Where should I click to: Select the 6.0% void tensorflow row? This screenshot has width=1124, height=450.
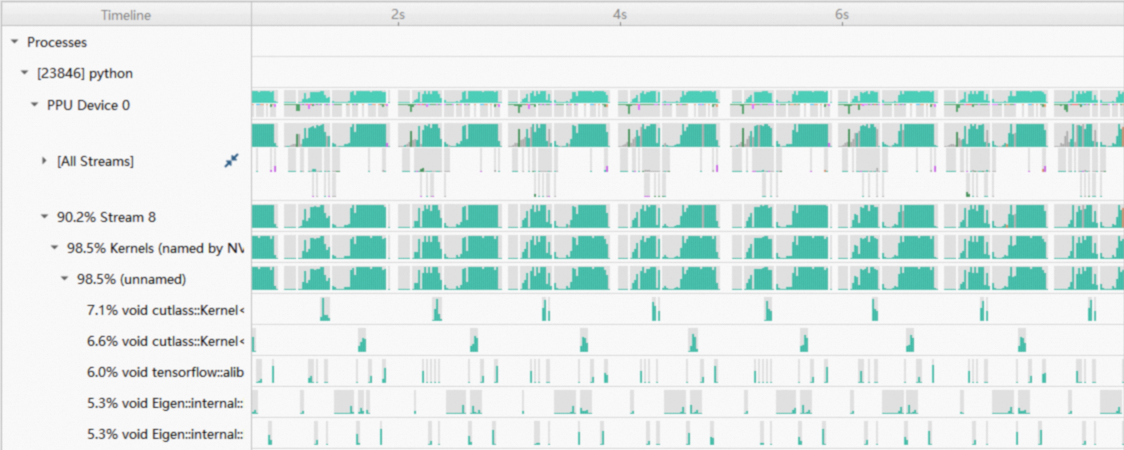coord(166,372)
